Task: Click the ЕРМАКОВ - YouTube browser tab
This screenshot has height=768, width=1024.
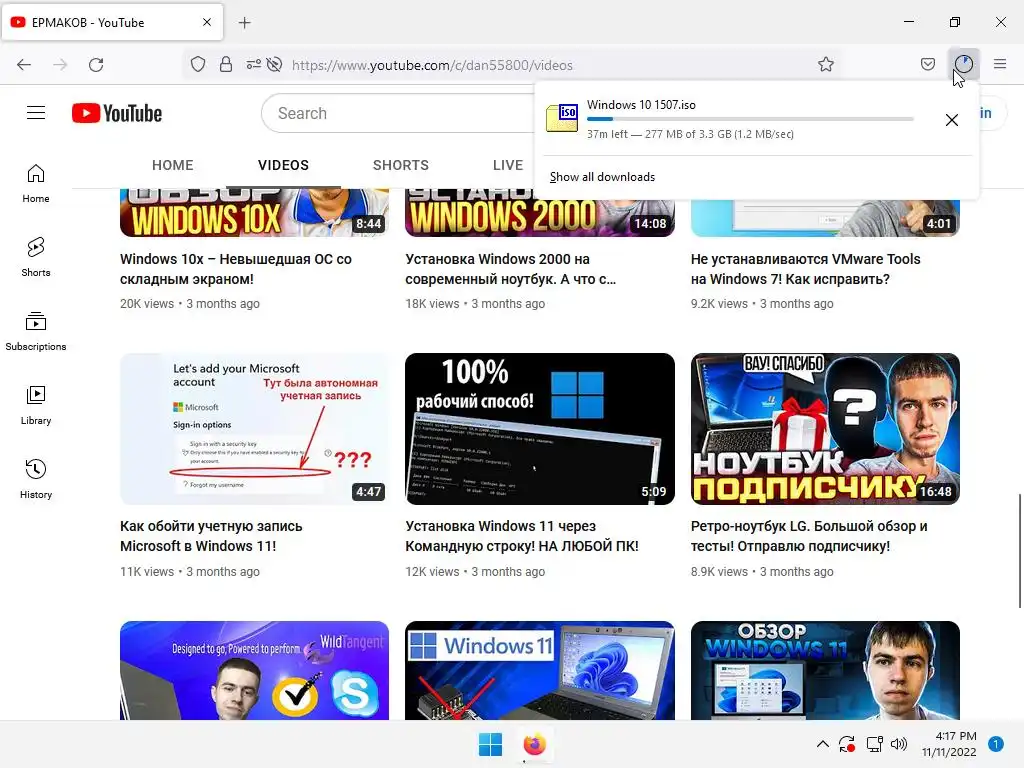Action: [112, 22]
